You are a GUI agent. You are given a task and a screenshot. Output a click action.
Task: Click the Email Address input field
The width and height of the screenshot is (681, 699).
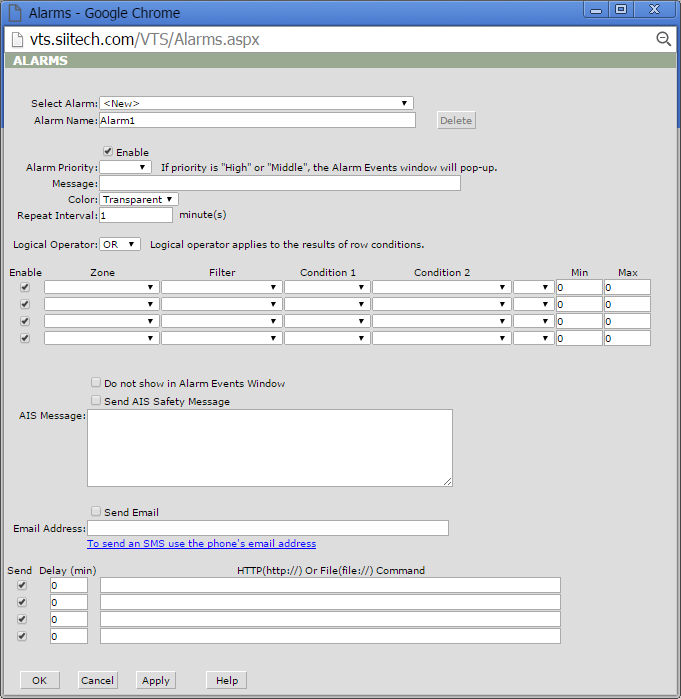click(267, 528)
